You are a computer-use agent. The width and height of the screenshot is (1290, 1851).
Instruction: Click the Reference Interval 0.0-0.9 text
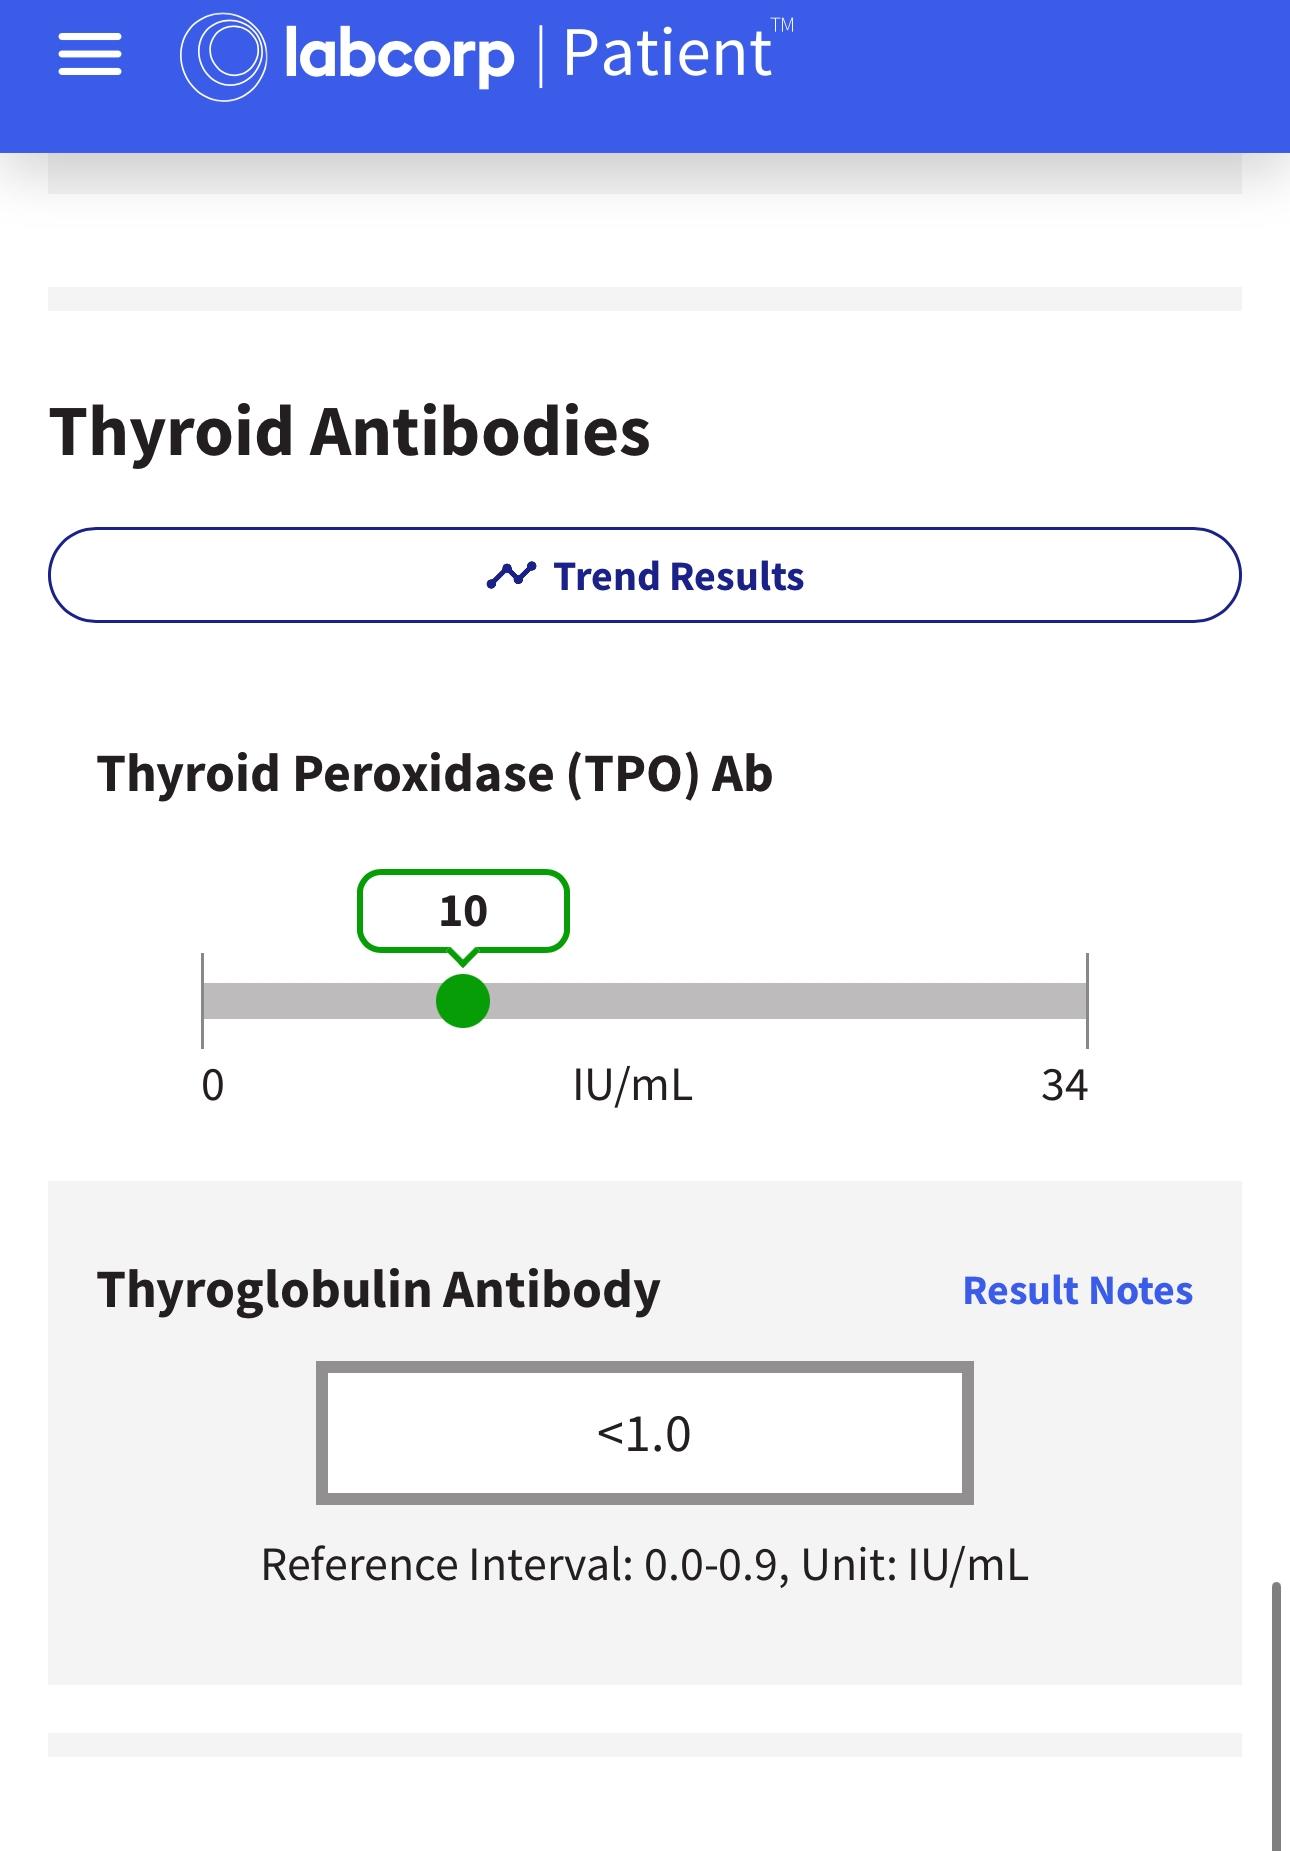coord(644,1565)
